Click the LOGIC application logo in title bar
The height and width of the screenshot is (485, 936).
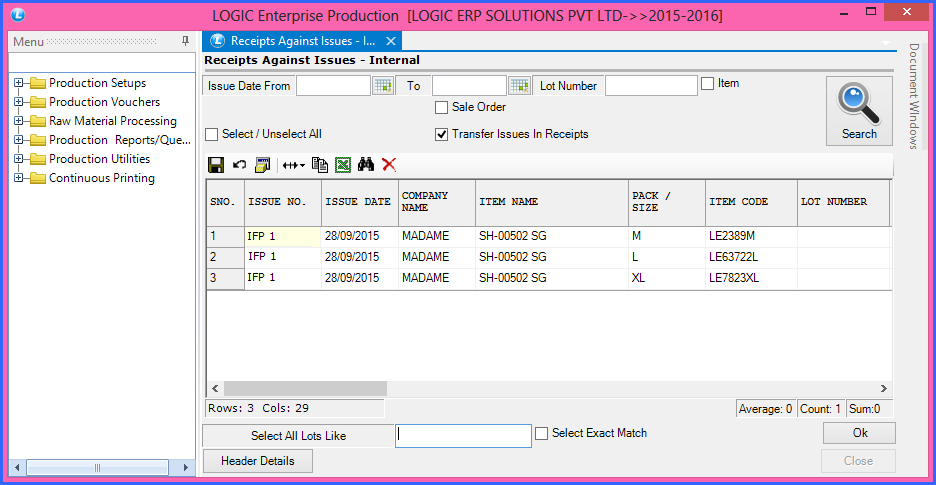click(19, 14)
